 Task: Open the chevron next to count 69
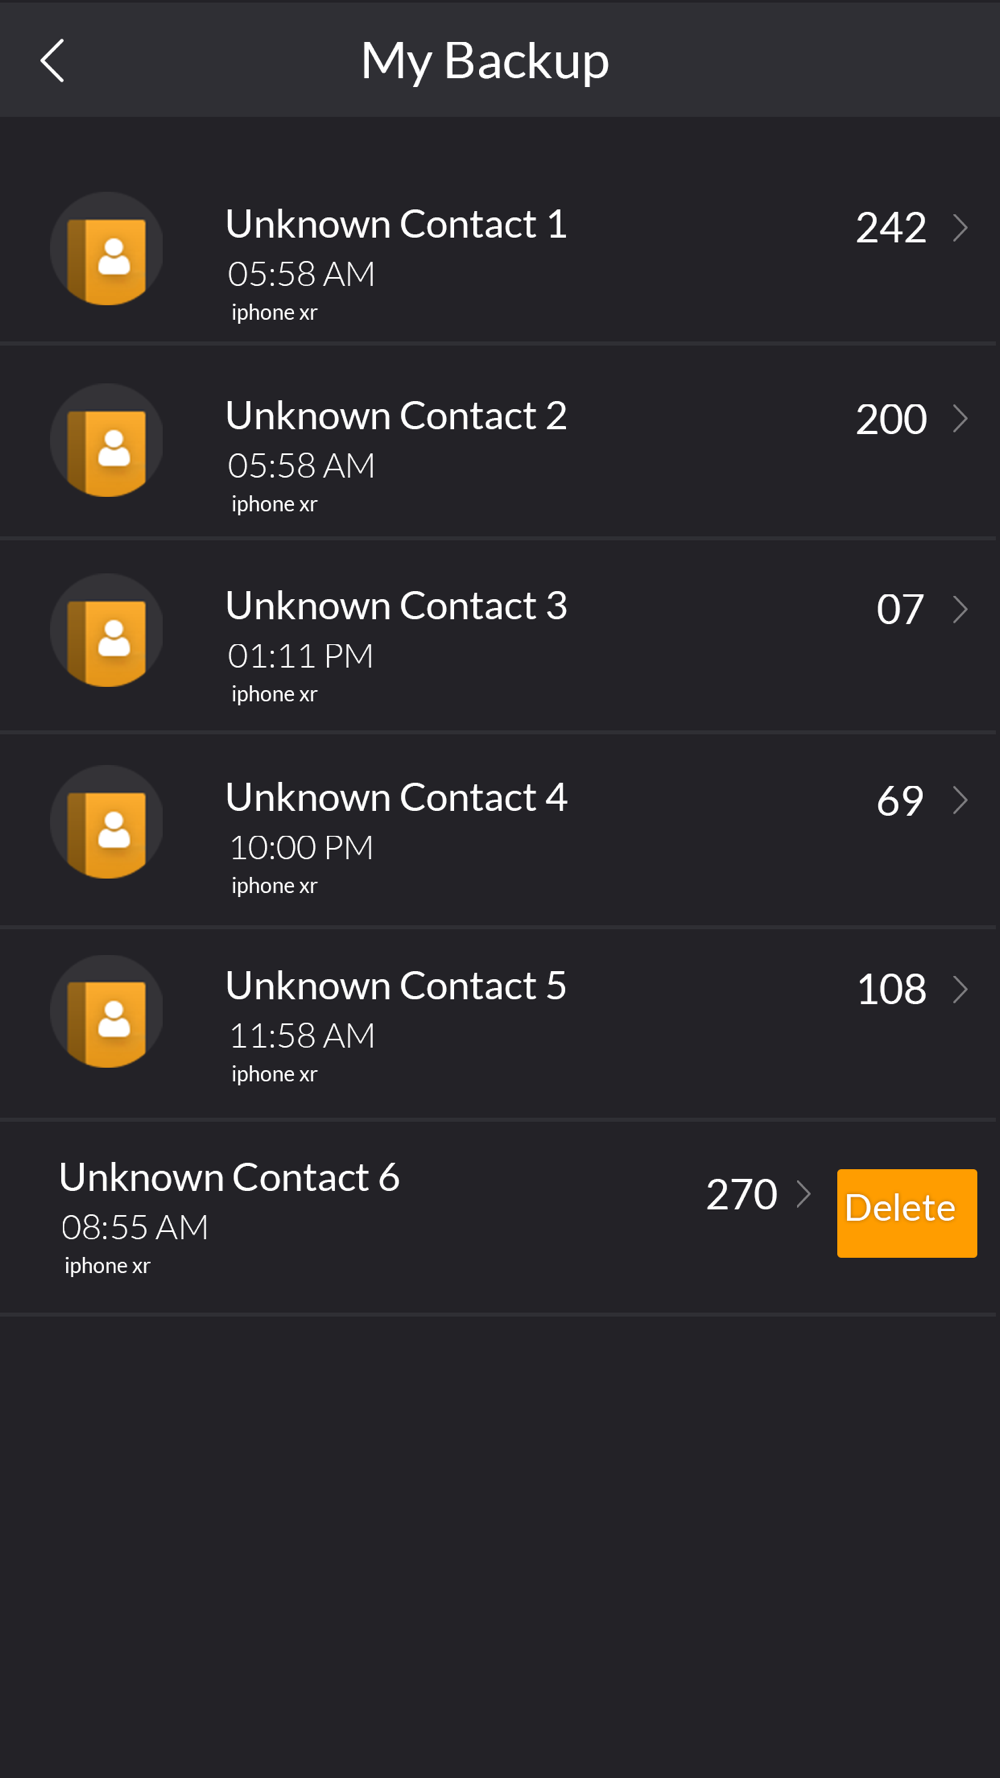(x=960, y=800)
